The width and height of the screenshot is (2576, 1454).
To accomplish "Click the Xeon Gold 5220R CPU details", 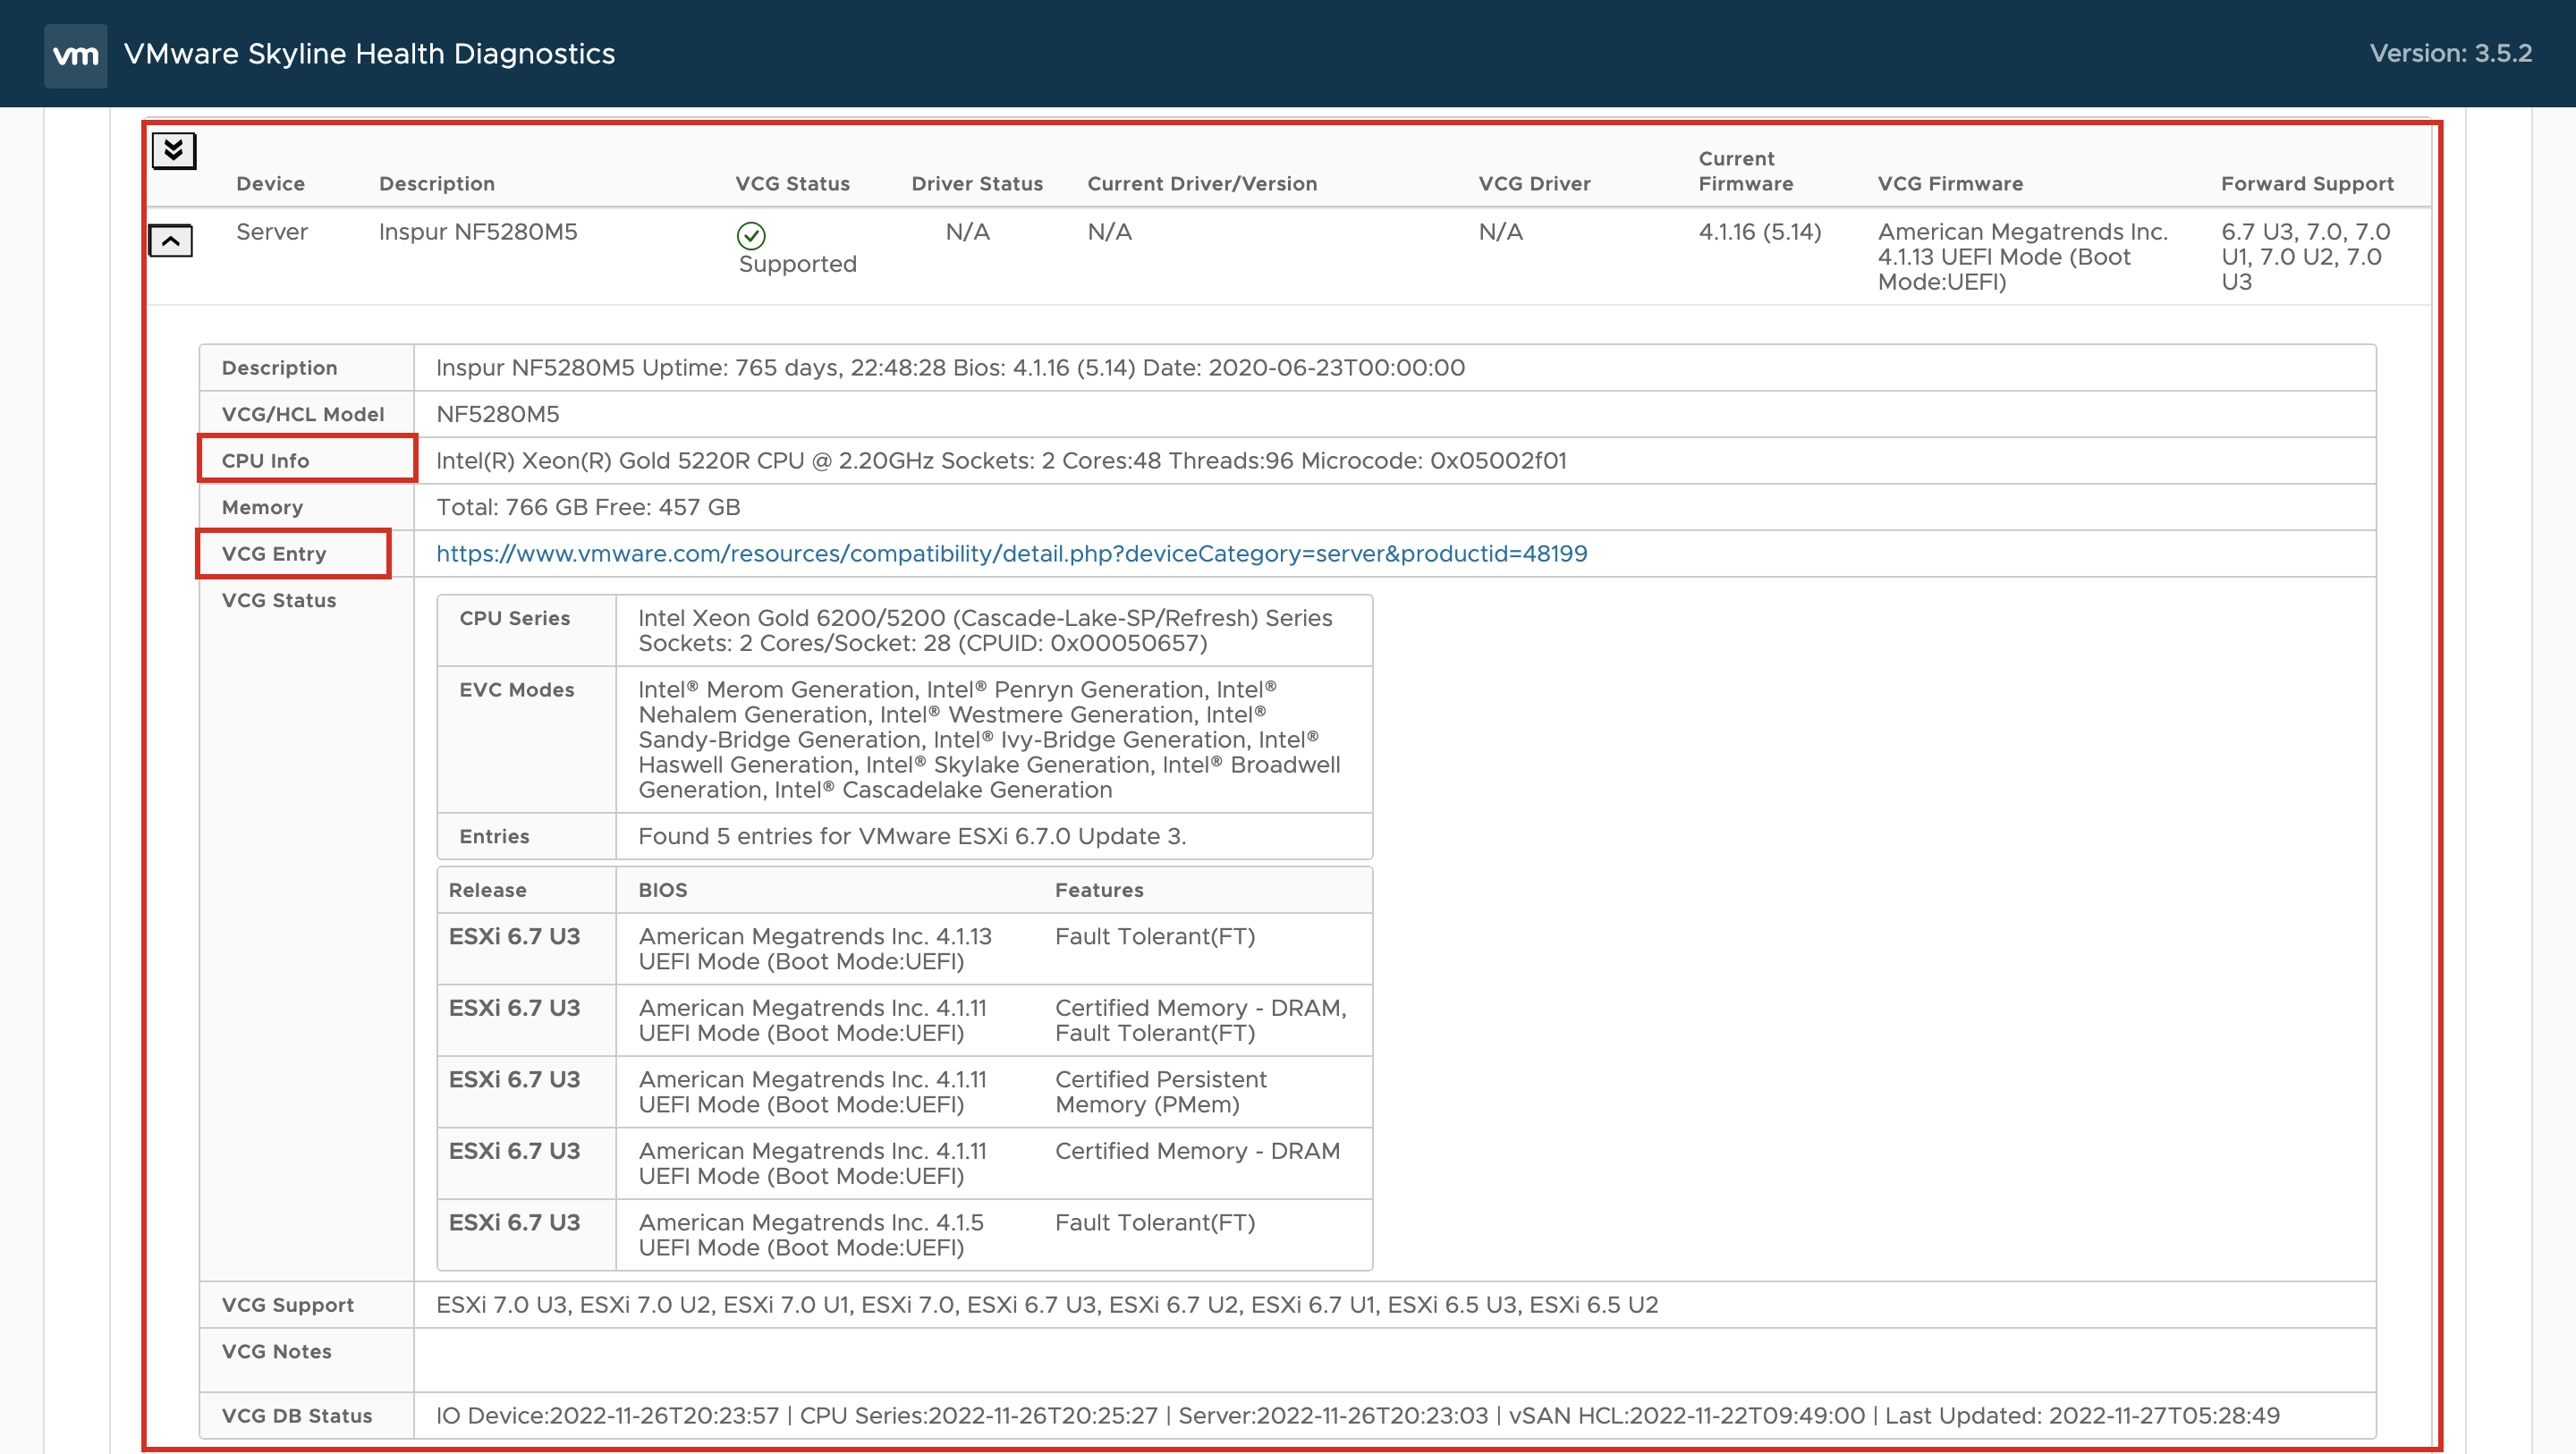I will [1001, 461].
